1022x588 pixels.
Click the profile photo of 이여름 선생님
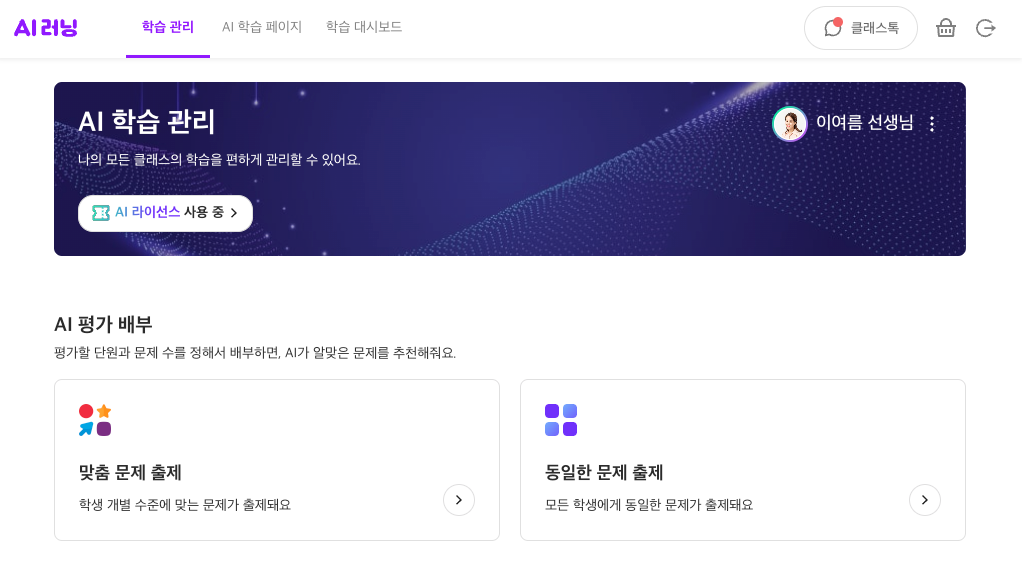point(790,124)
